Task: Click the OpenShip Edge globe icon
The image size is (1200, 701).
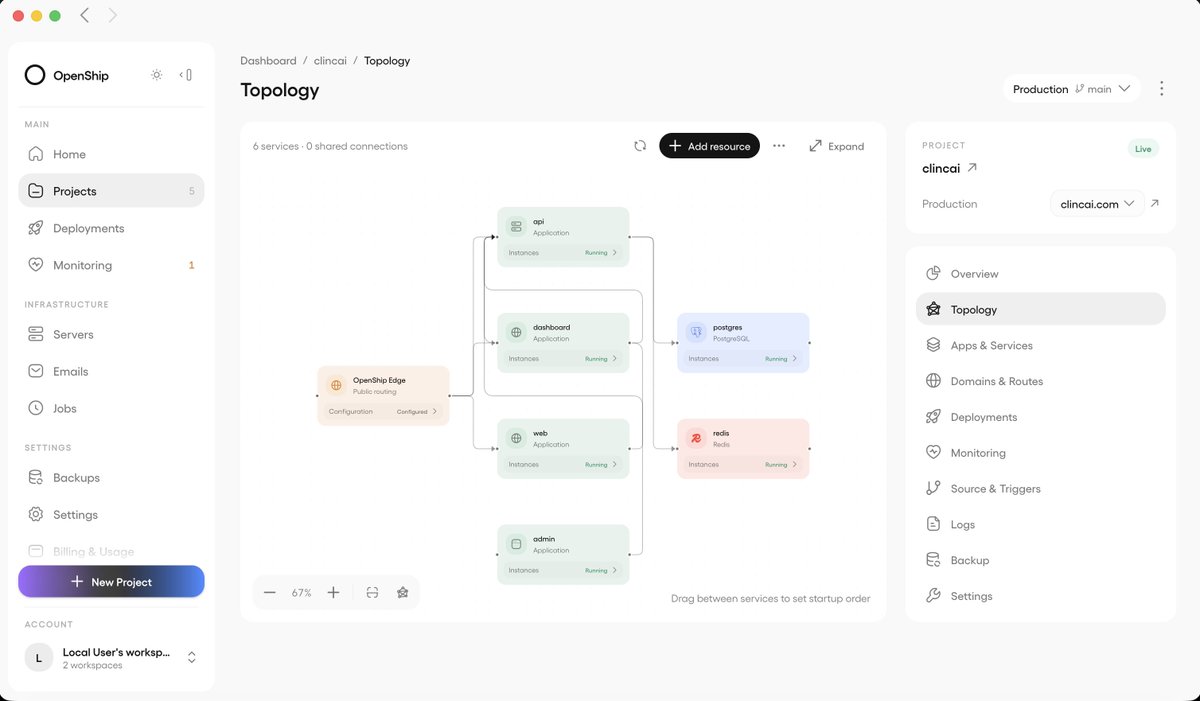Action: pos(336,385)
